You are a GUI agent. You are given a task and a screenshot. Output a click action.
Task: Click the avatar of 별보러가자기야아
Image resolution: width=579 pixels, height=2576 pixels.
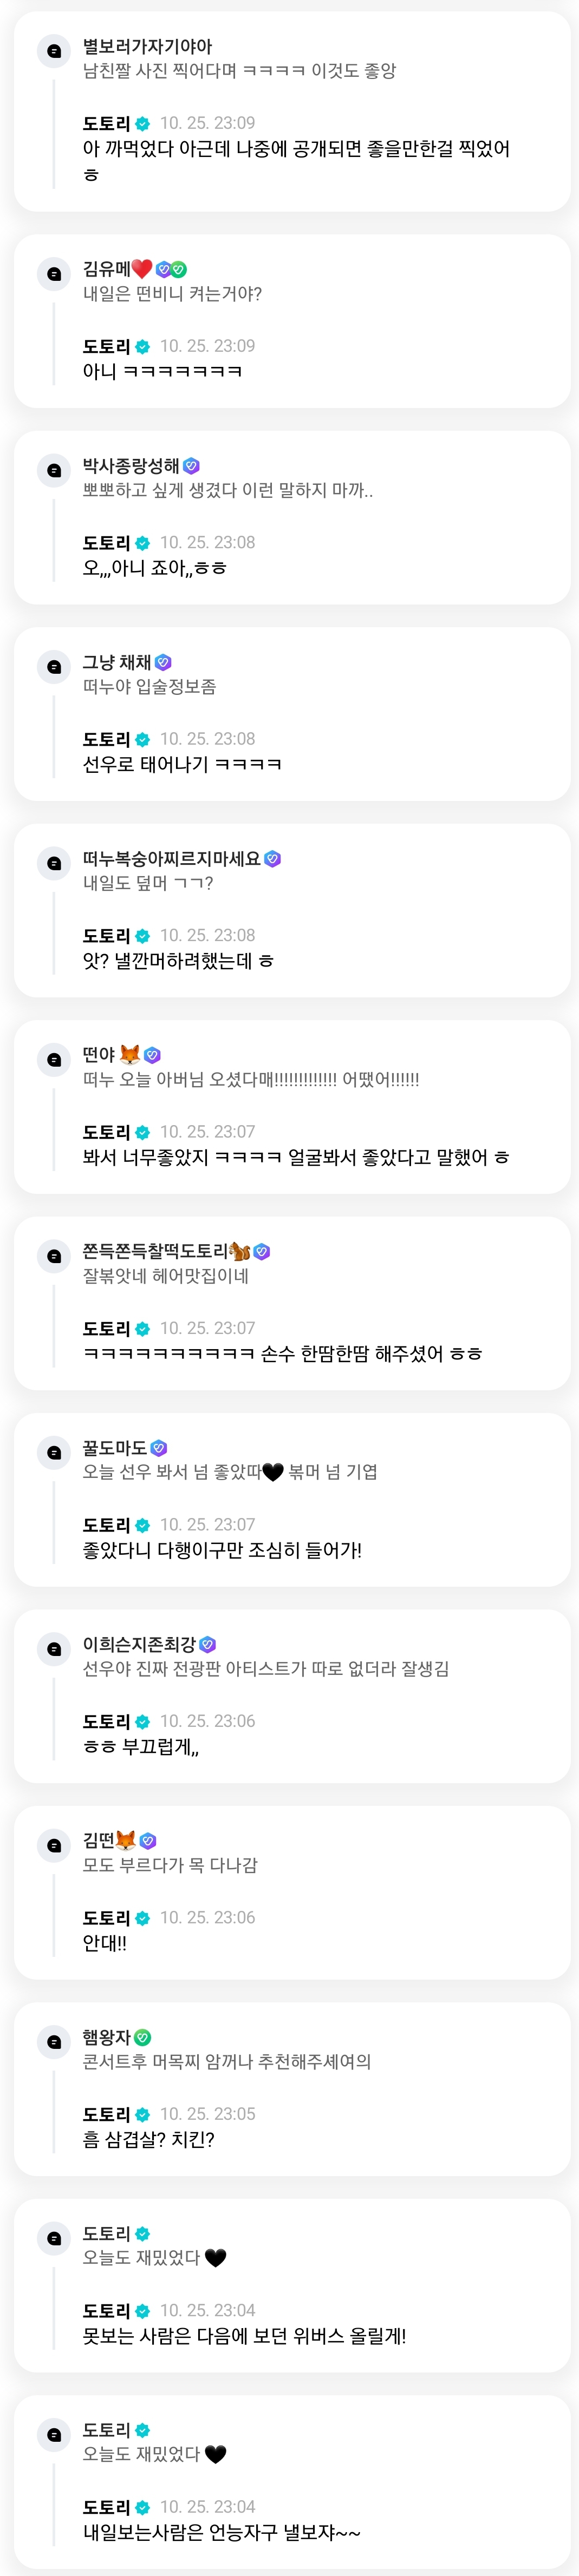tap(54, 51)
